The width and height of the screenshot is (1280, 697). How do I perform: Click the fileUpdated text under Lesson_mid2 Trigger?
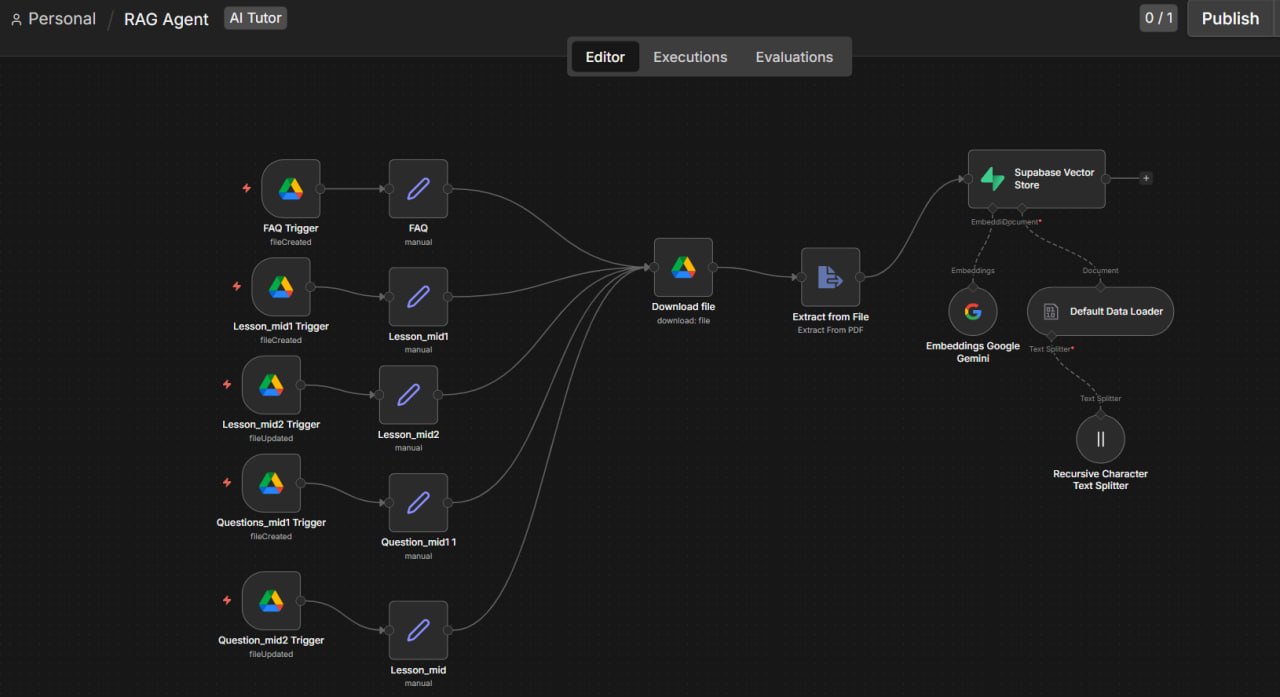click(271, 438)
